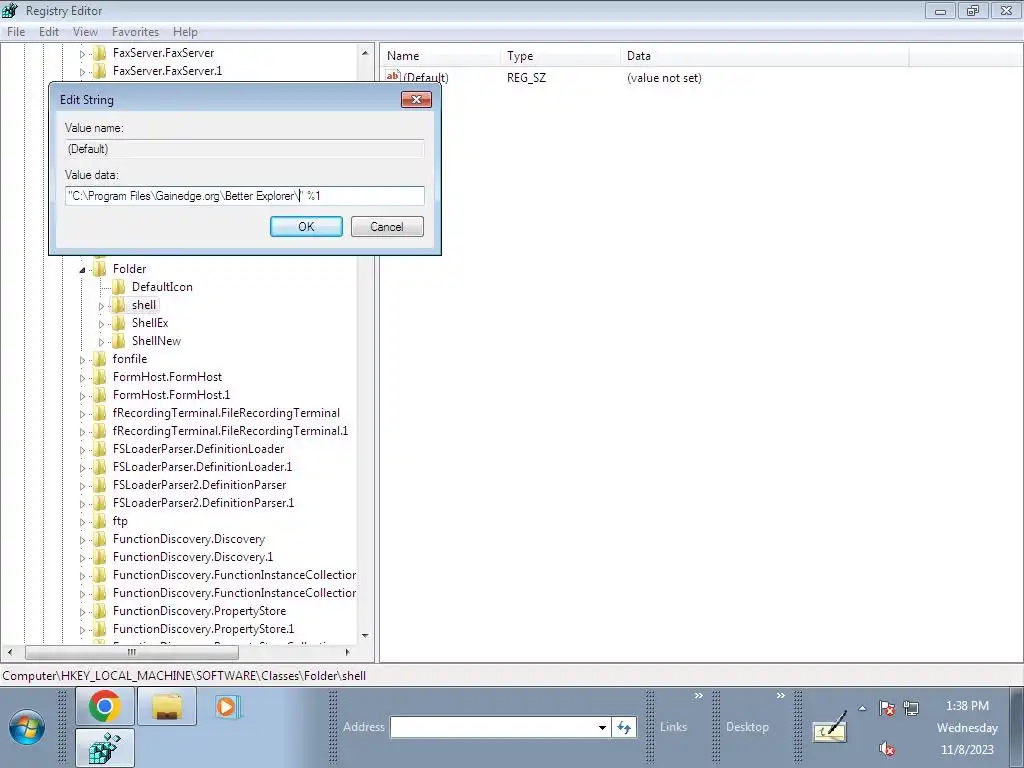Click the Address bar Go button
The height and width of the screenshot is (768, 1024).
[624, 727]
